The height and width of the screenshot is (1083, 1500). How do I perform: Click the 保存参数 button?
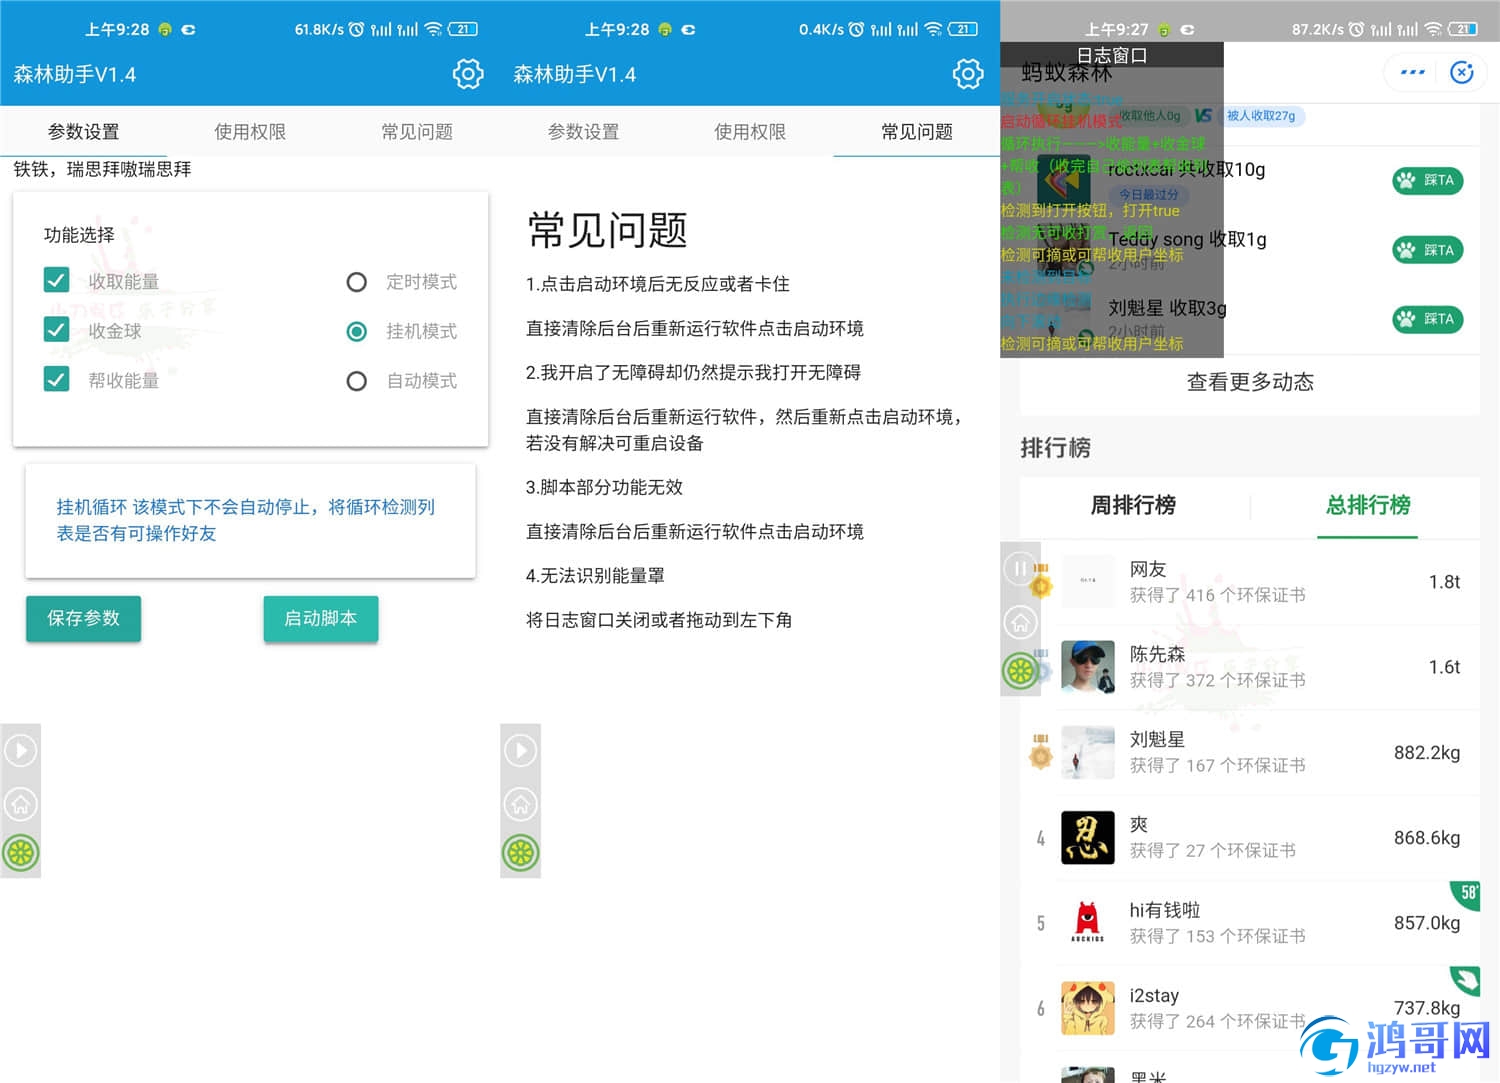click(83, 618)
